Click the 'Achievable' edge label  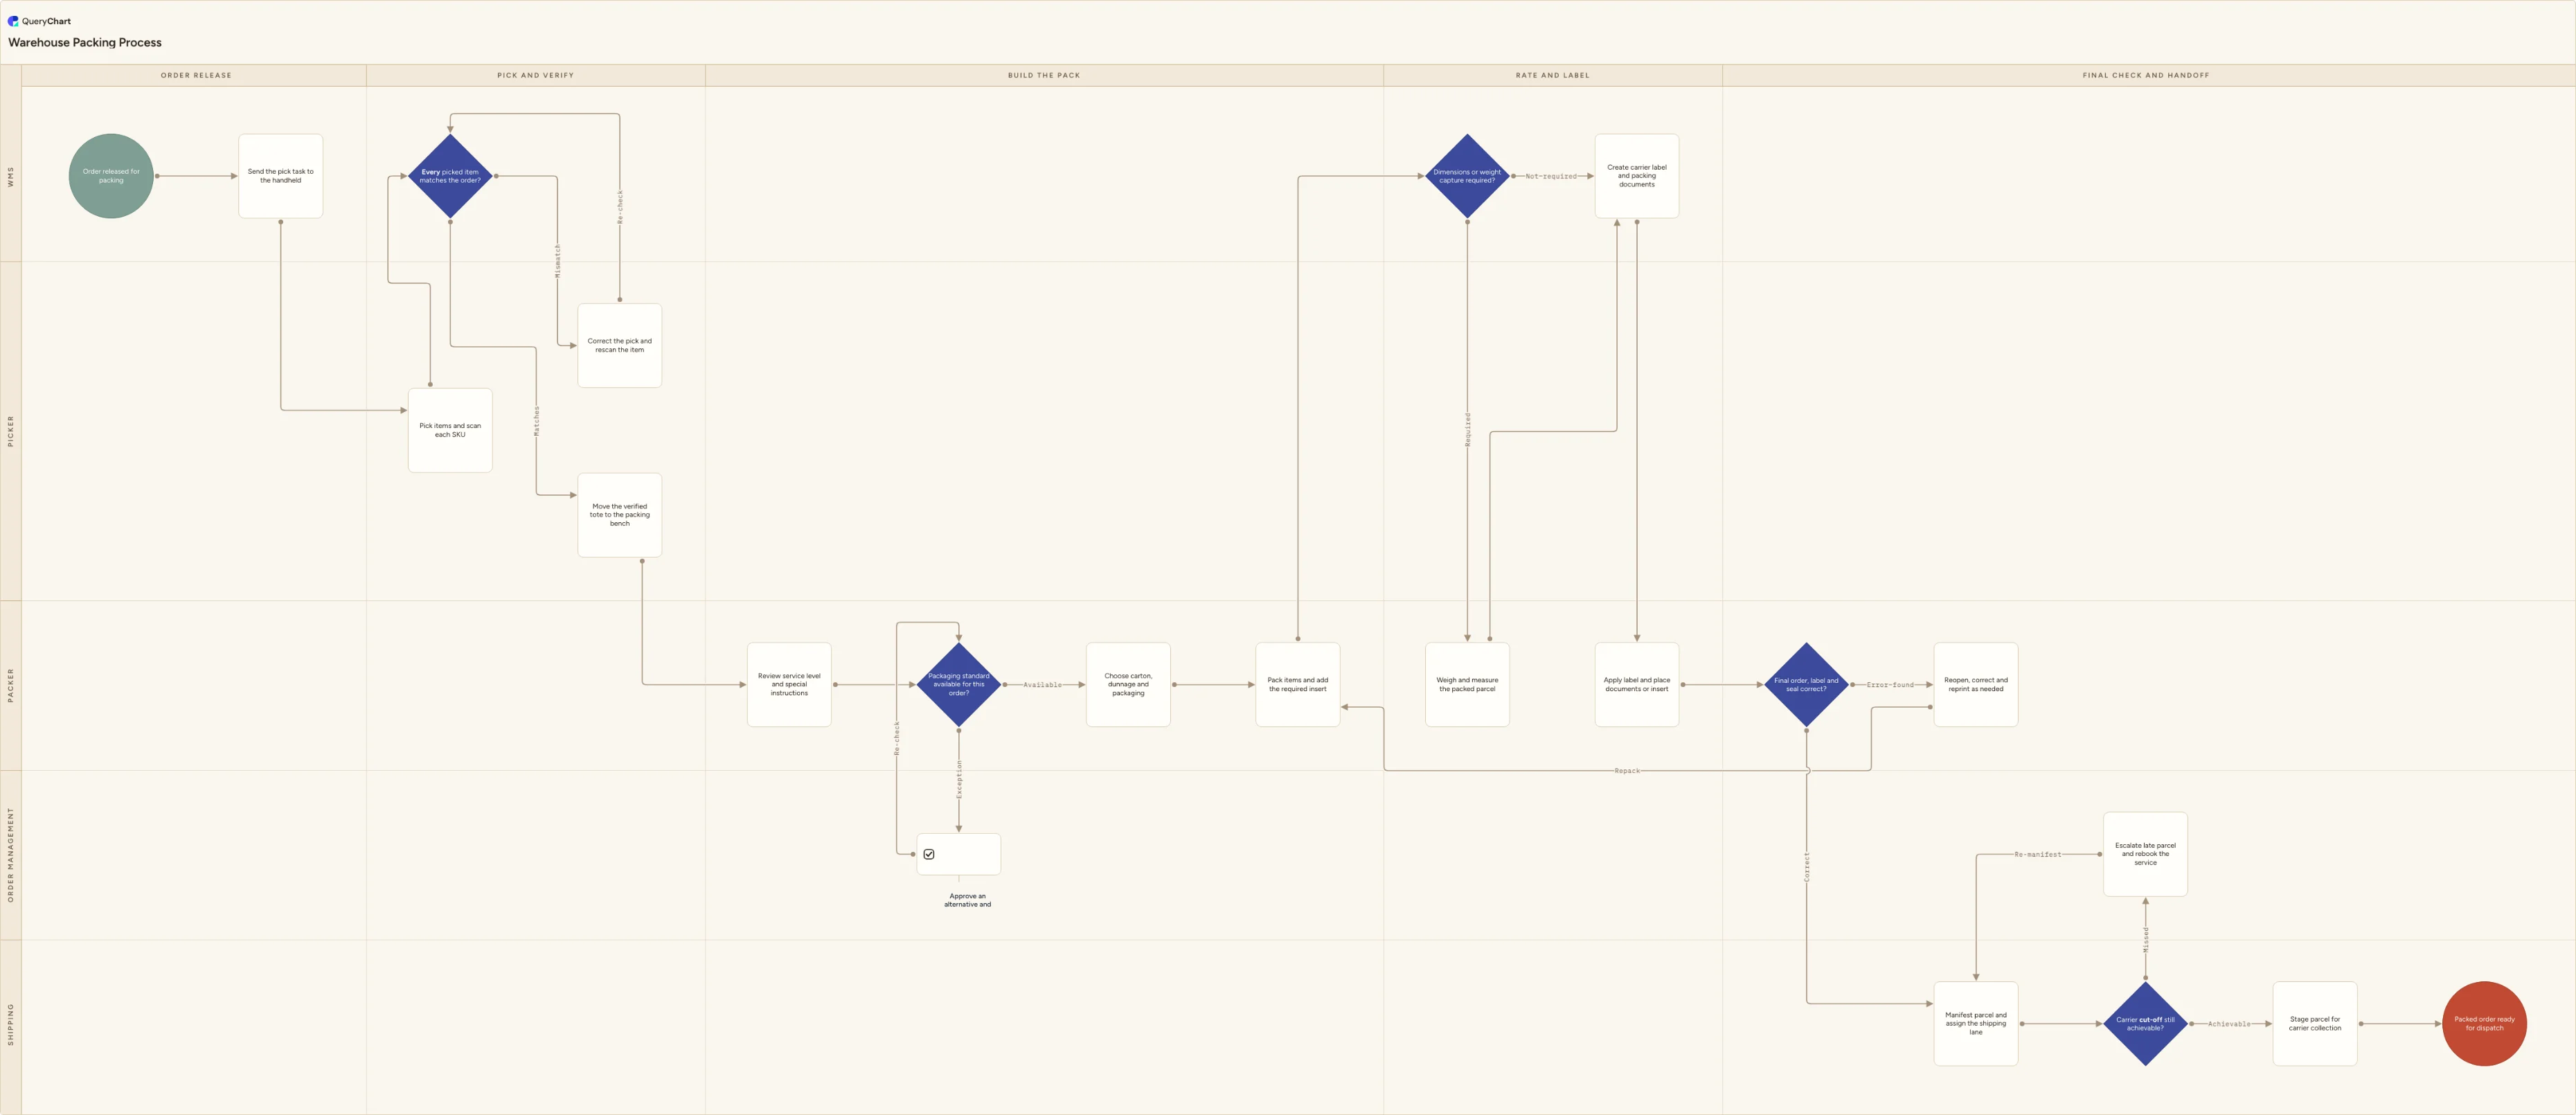pyautogui.click(x=2229, y=1024)
